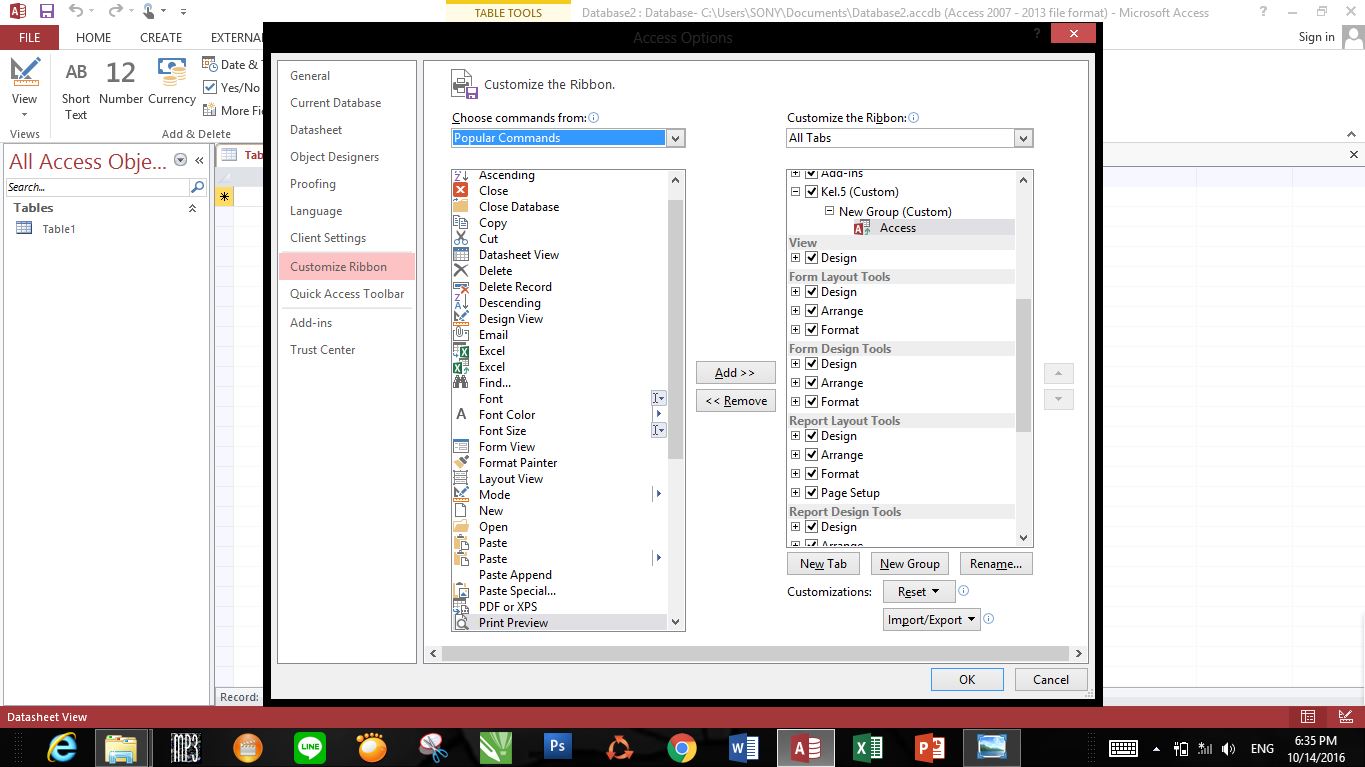This screenshot has width=1365, height=767.
Task: Click the navigation pane Search box
Action: pos(98,187)
